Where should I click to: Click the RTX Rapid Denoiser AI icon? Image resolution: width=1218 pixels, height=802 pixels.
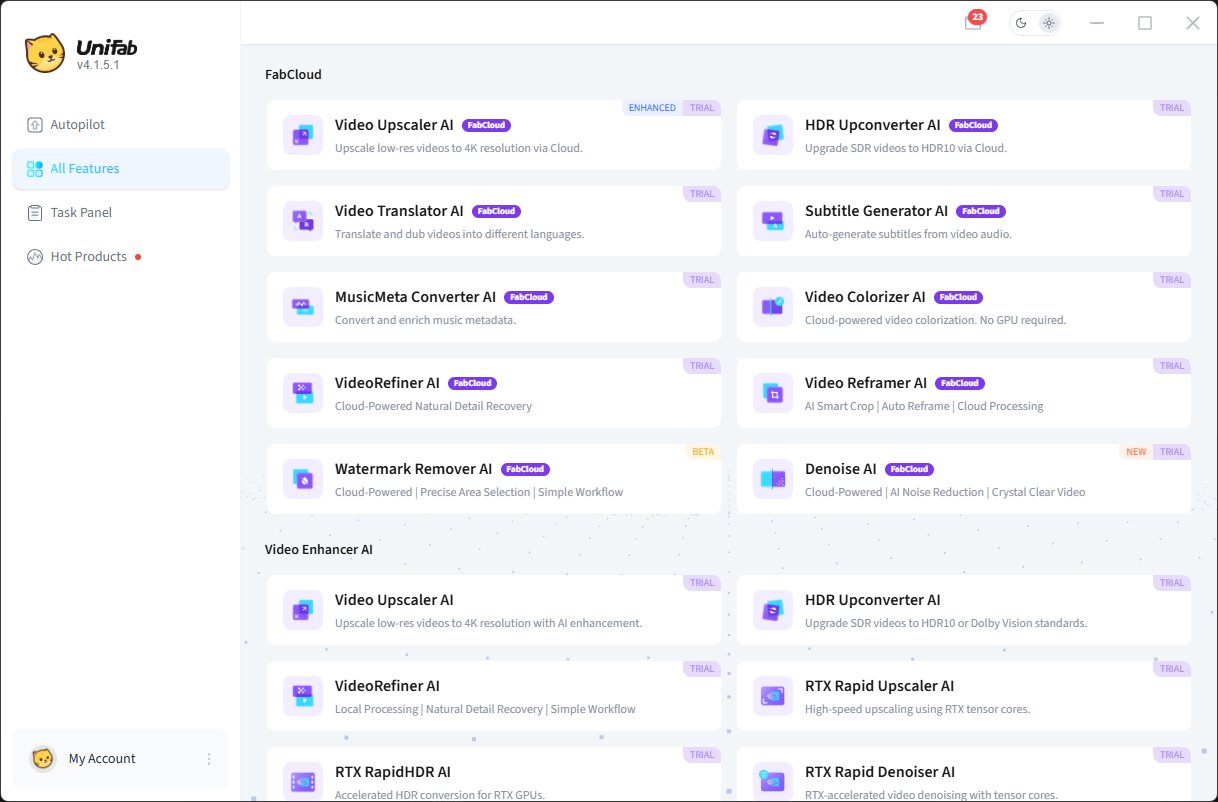772,782
